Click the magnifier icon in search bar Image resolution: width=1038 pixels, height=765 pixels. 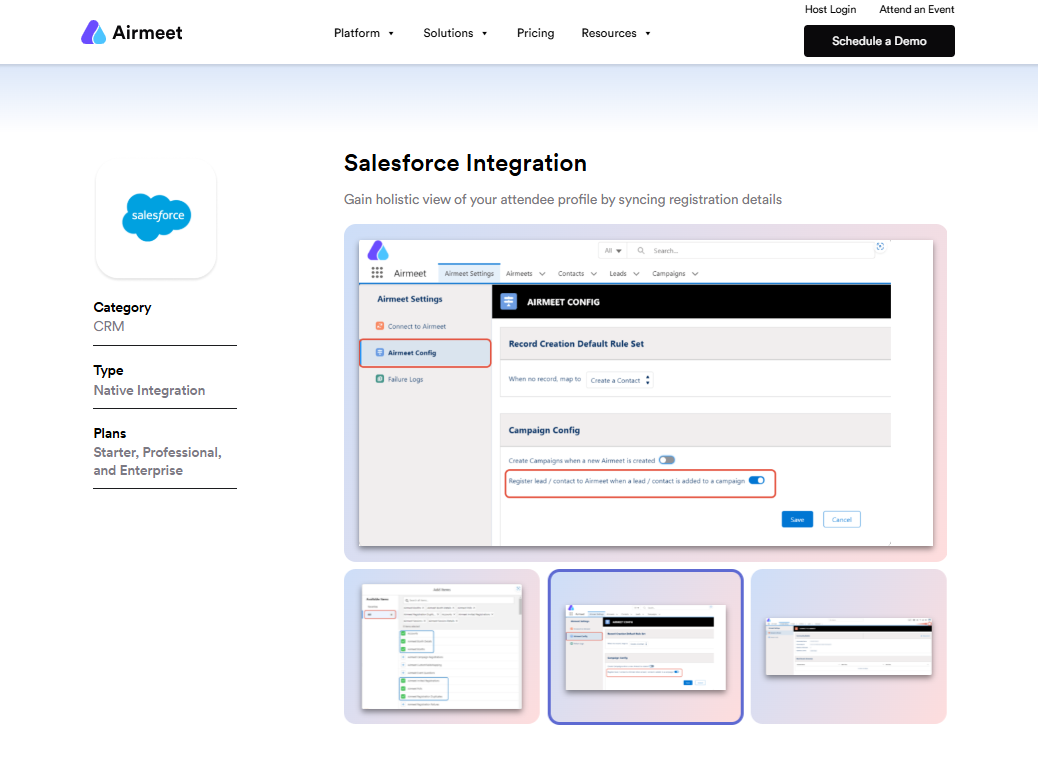click(641, 250)
